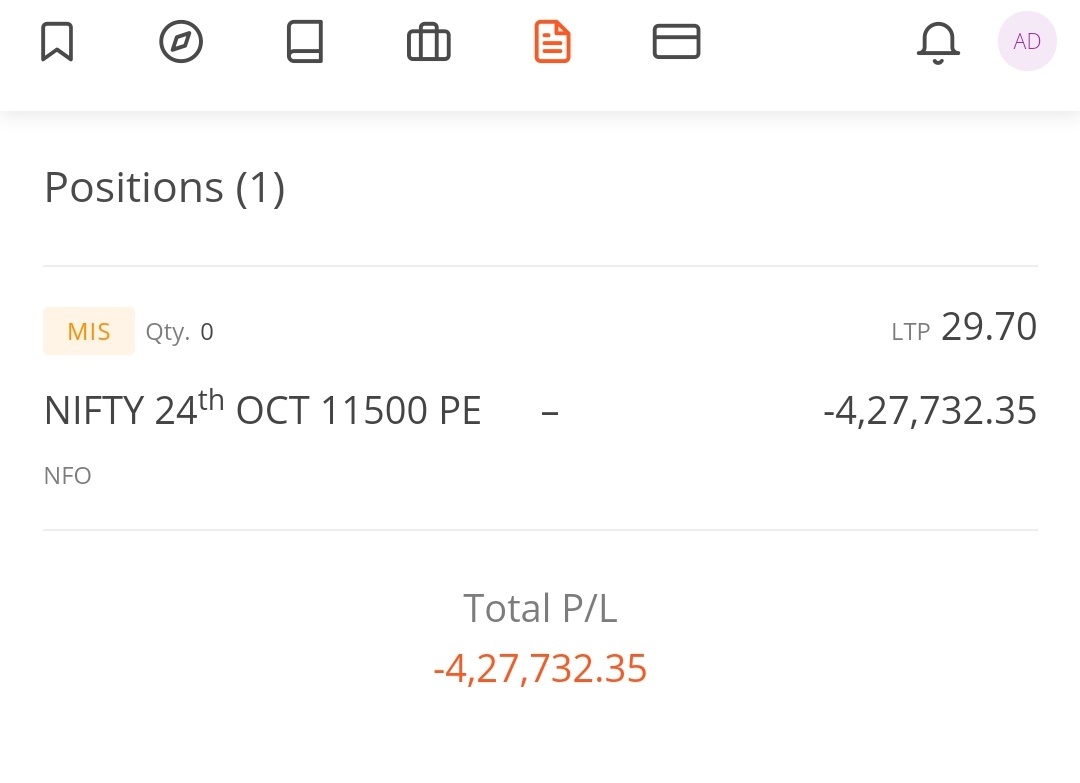Viewport: 1080px width, 783px height.
Task: Open NIFTY 24th OCT 11500 PE position
Action: tap(262, 409)
